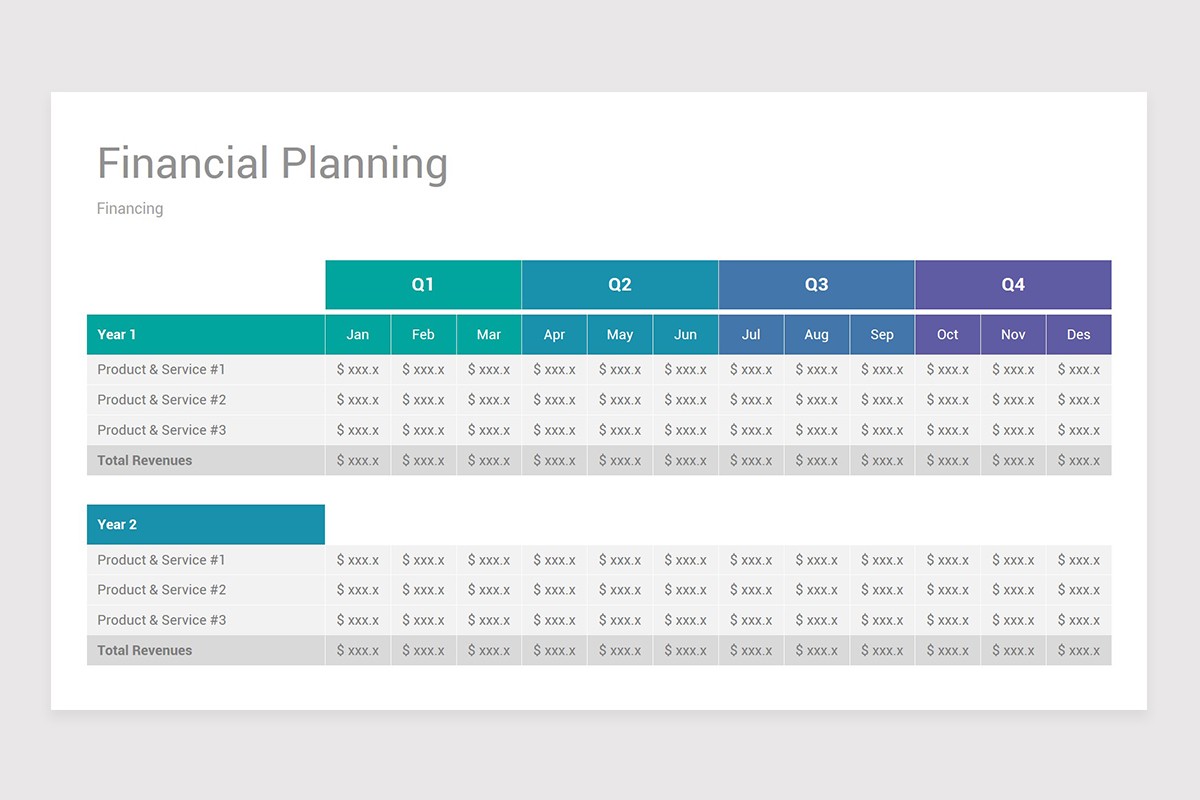
Task: Click the Financial Planning title
Action: (272, 163)
